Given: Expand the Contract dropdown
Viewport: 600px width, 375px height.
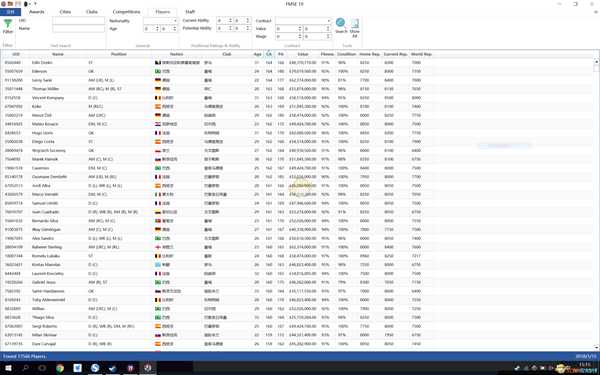Looking at the screenshot, I should pos(328,21).
